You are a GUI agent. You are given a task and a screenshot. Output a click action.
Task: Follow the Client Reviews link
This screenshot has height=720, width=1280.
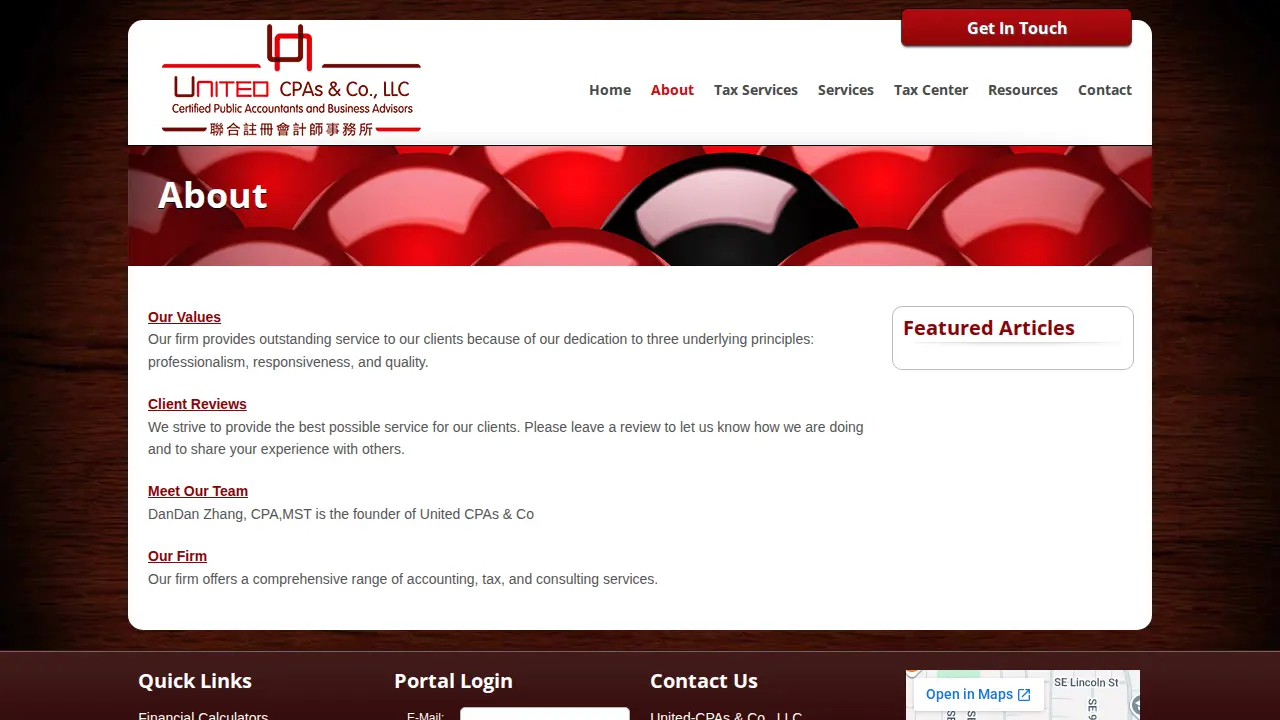pyautogui.click(x=197, y=404)
